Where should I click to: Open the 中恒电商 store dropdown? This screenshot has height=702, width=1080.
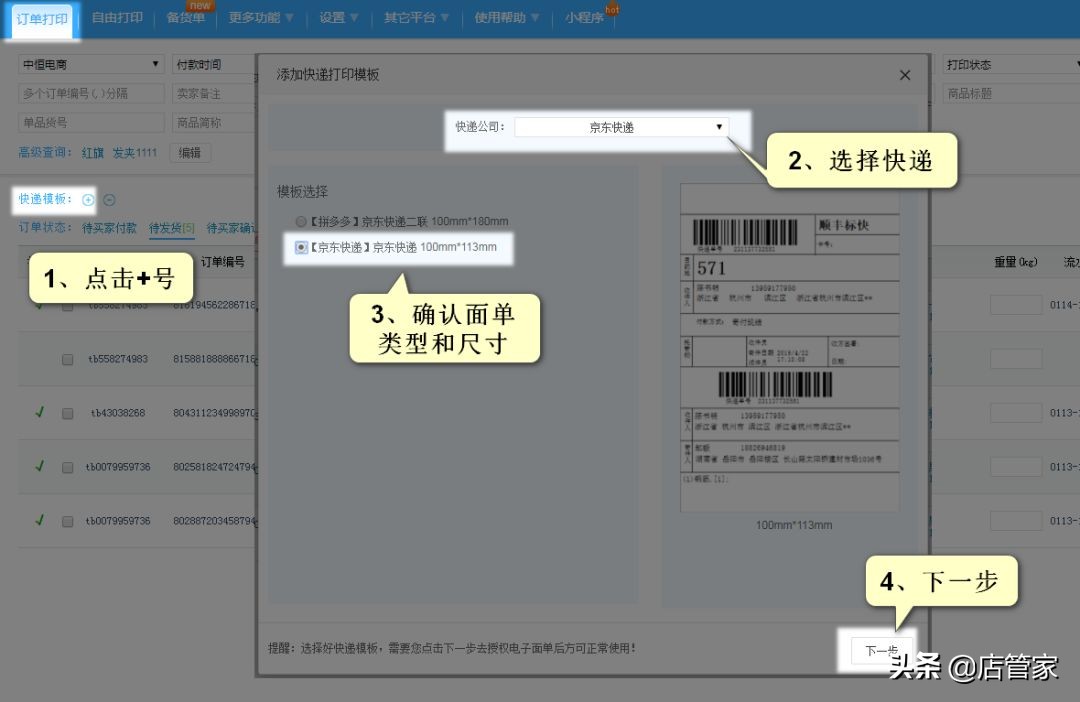[90, 63]
